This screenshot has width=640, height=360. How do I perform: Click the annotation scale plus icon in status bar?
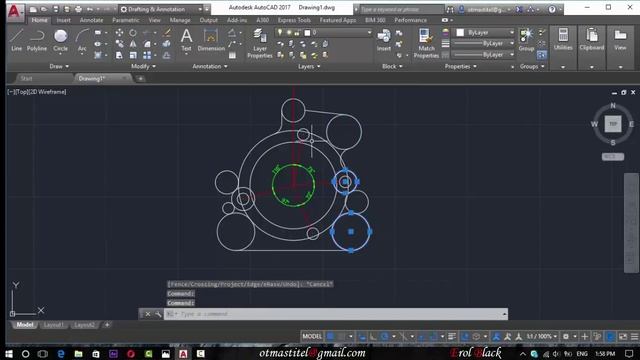tap(584, 336)
